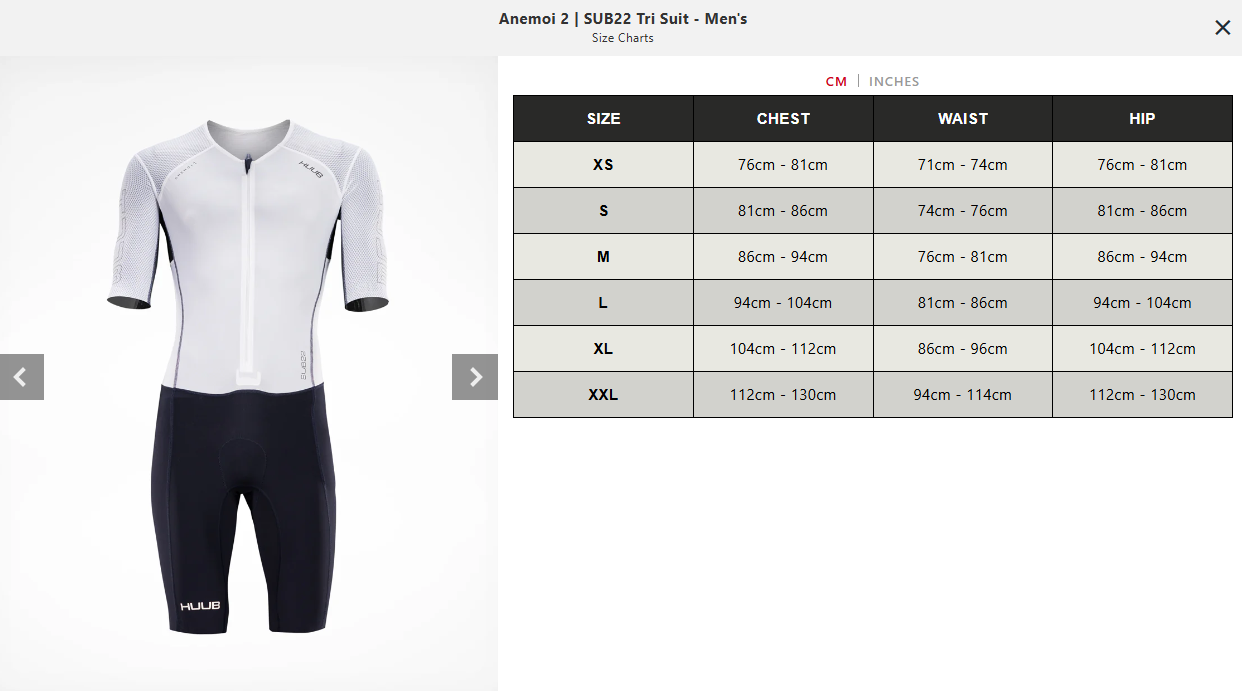1242x691 pixels.
Task: Close the size chart dialog
Action: coord(1222,28)
